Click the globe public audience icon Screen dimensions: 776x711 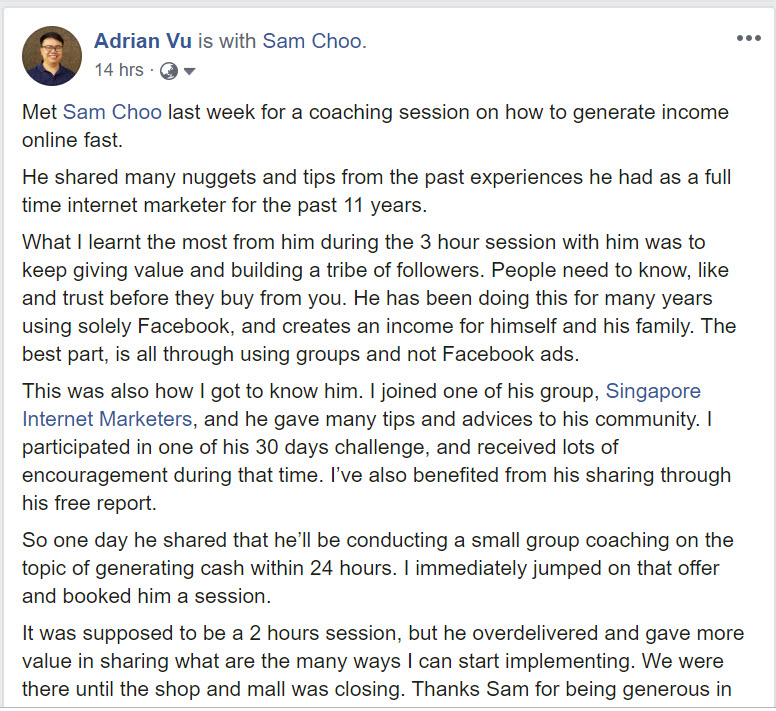pos(169,71)
